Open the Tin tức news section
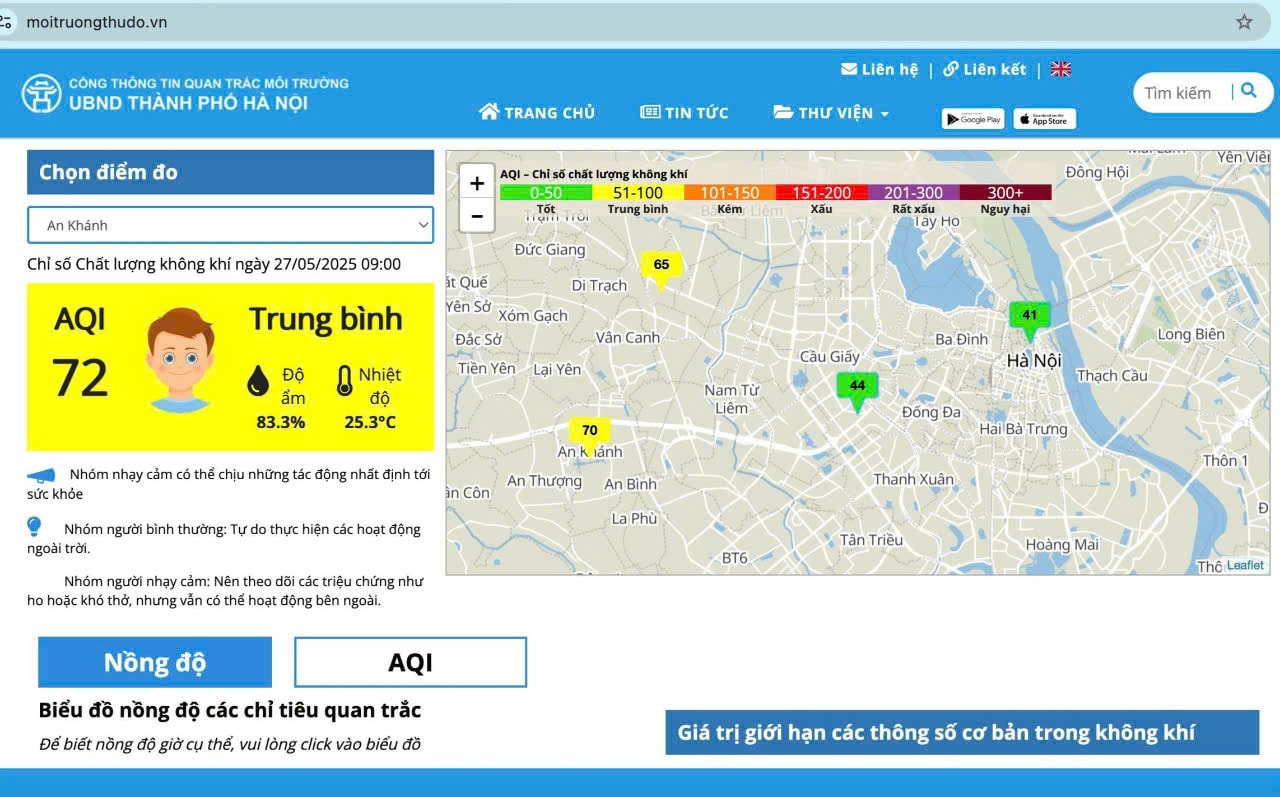The width and height of the screenshot is (1280, 797). (685, 113)
